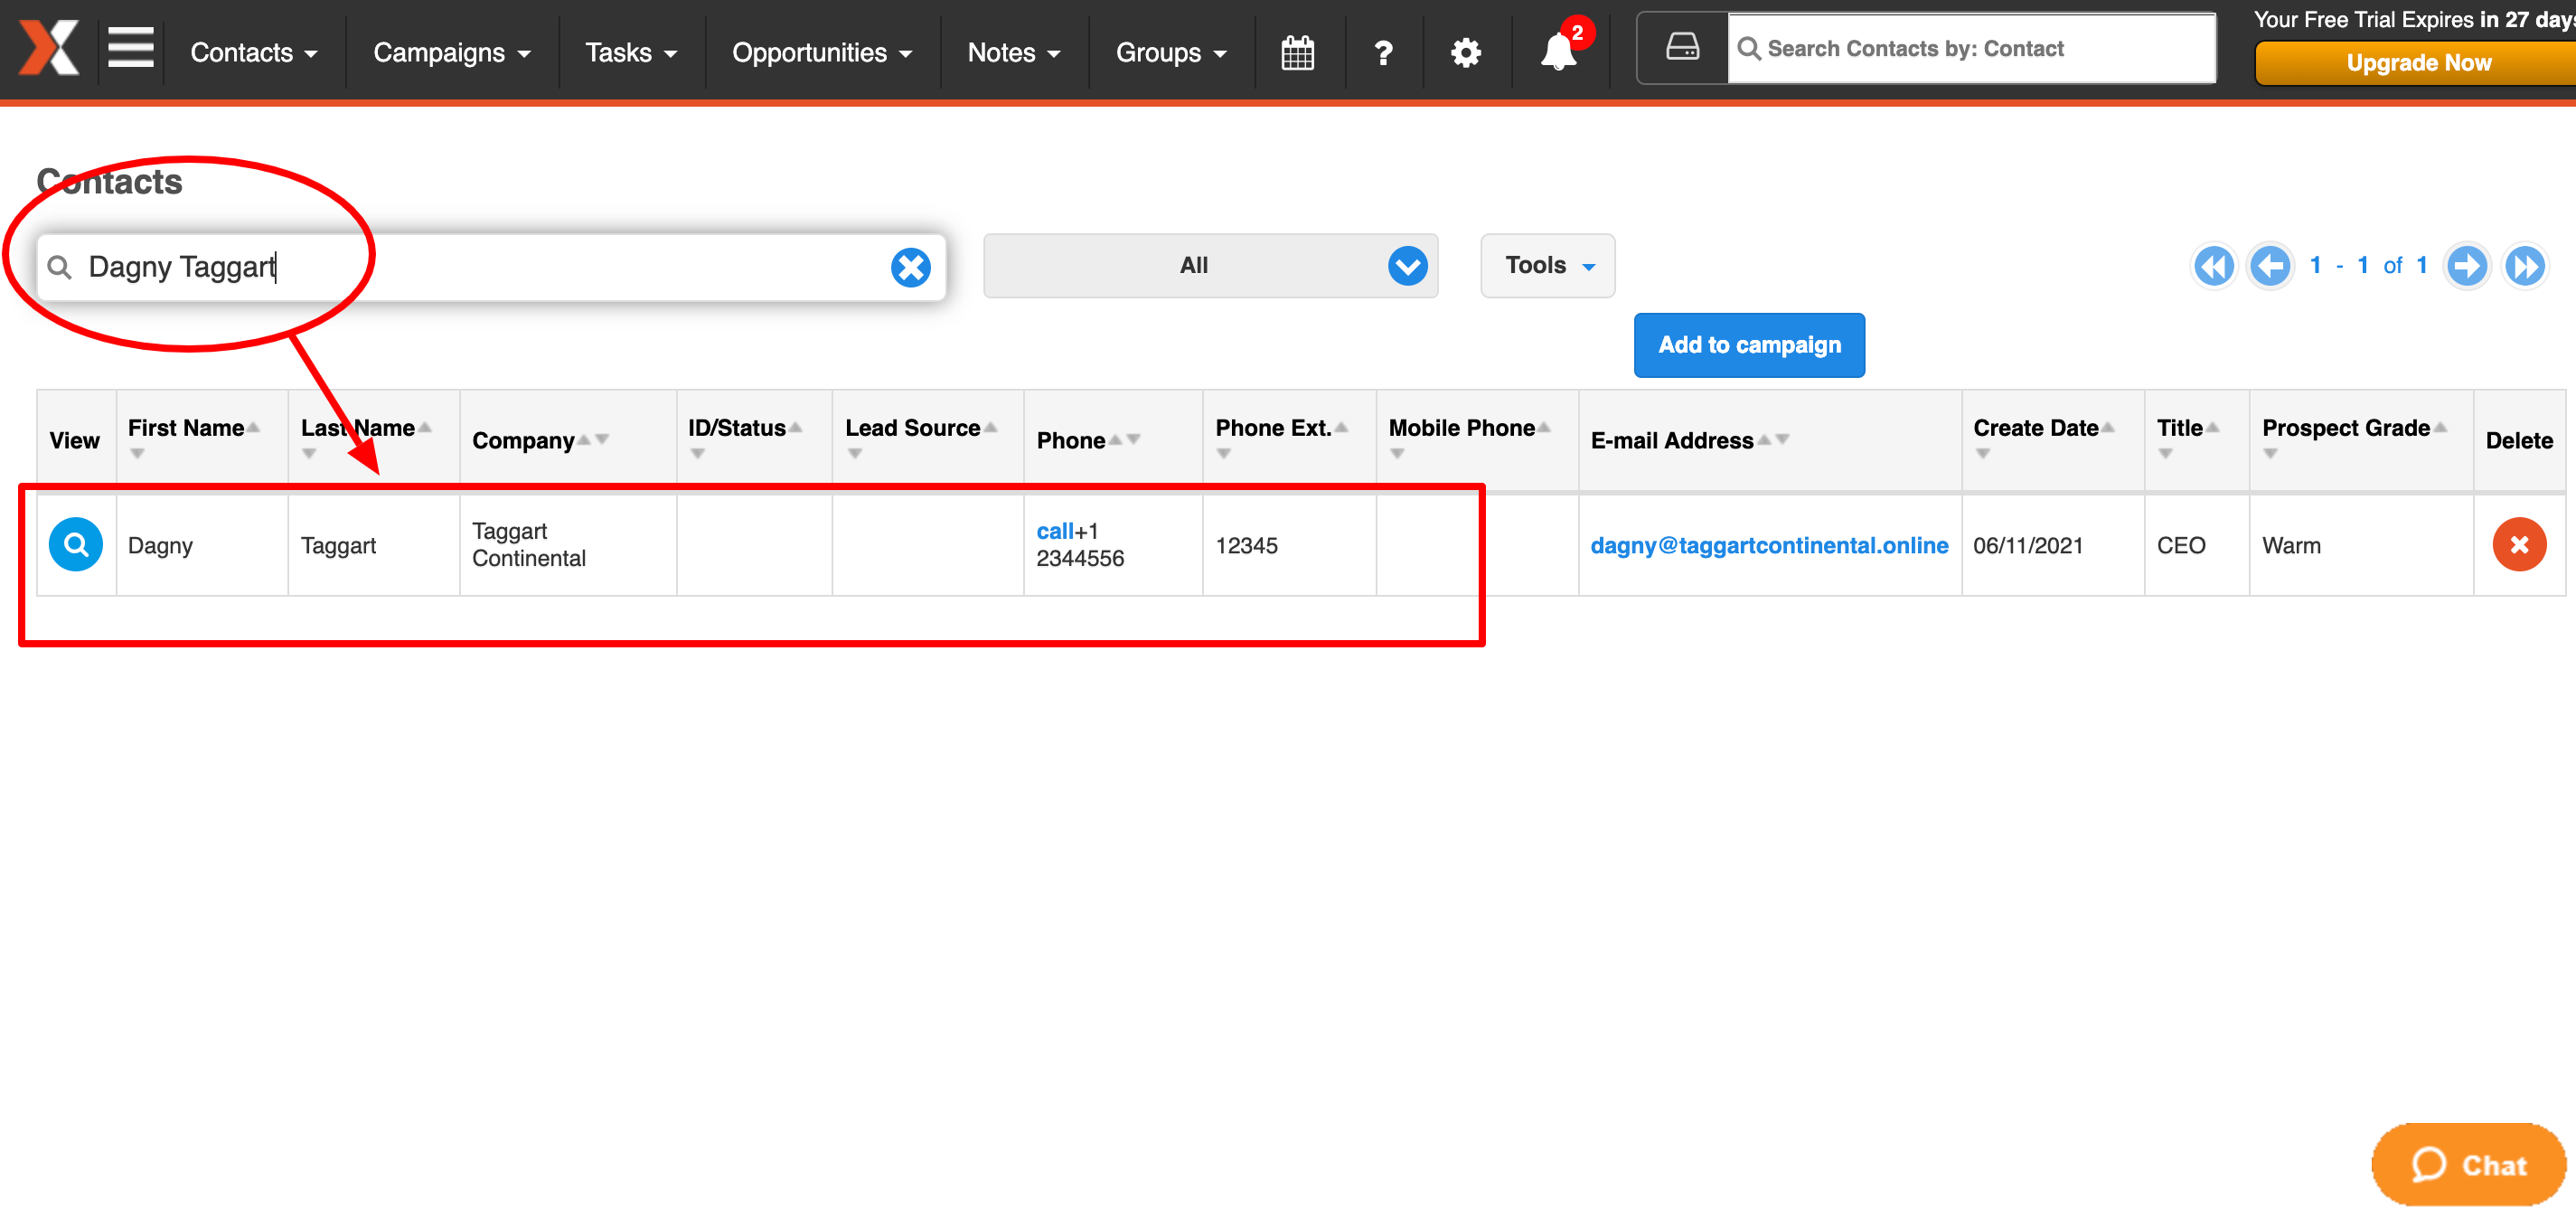The height and width of the screenshot is (1226, 2576).
Task: Open the settings gear icon
Action: 1466,52
